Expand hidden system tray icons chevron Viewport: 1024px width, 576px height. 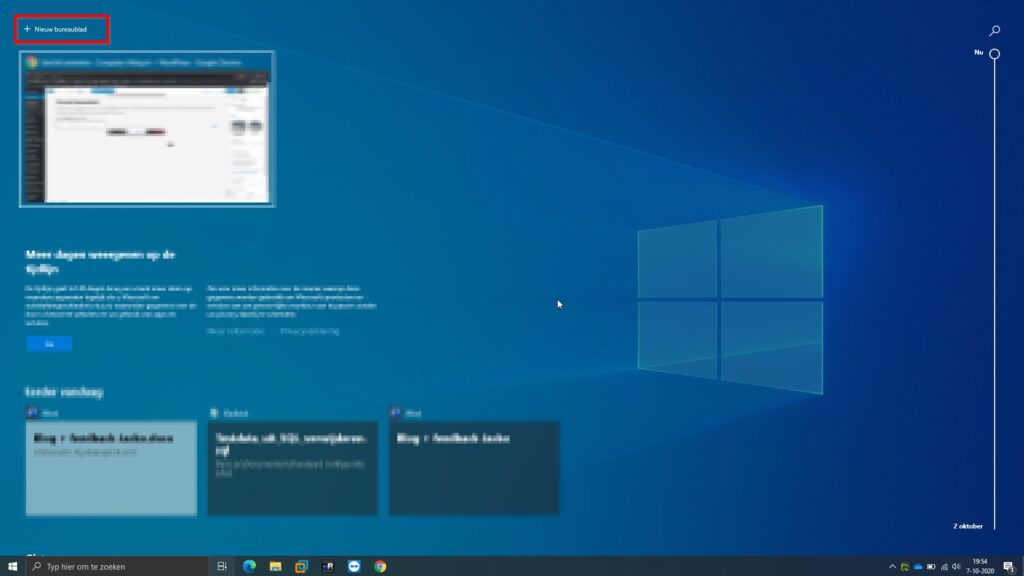tap(892, 567)
